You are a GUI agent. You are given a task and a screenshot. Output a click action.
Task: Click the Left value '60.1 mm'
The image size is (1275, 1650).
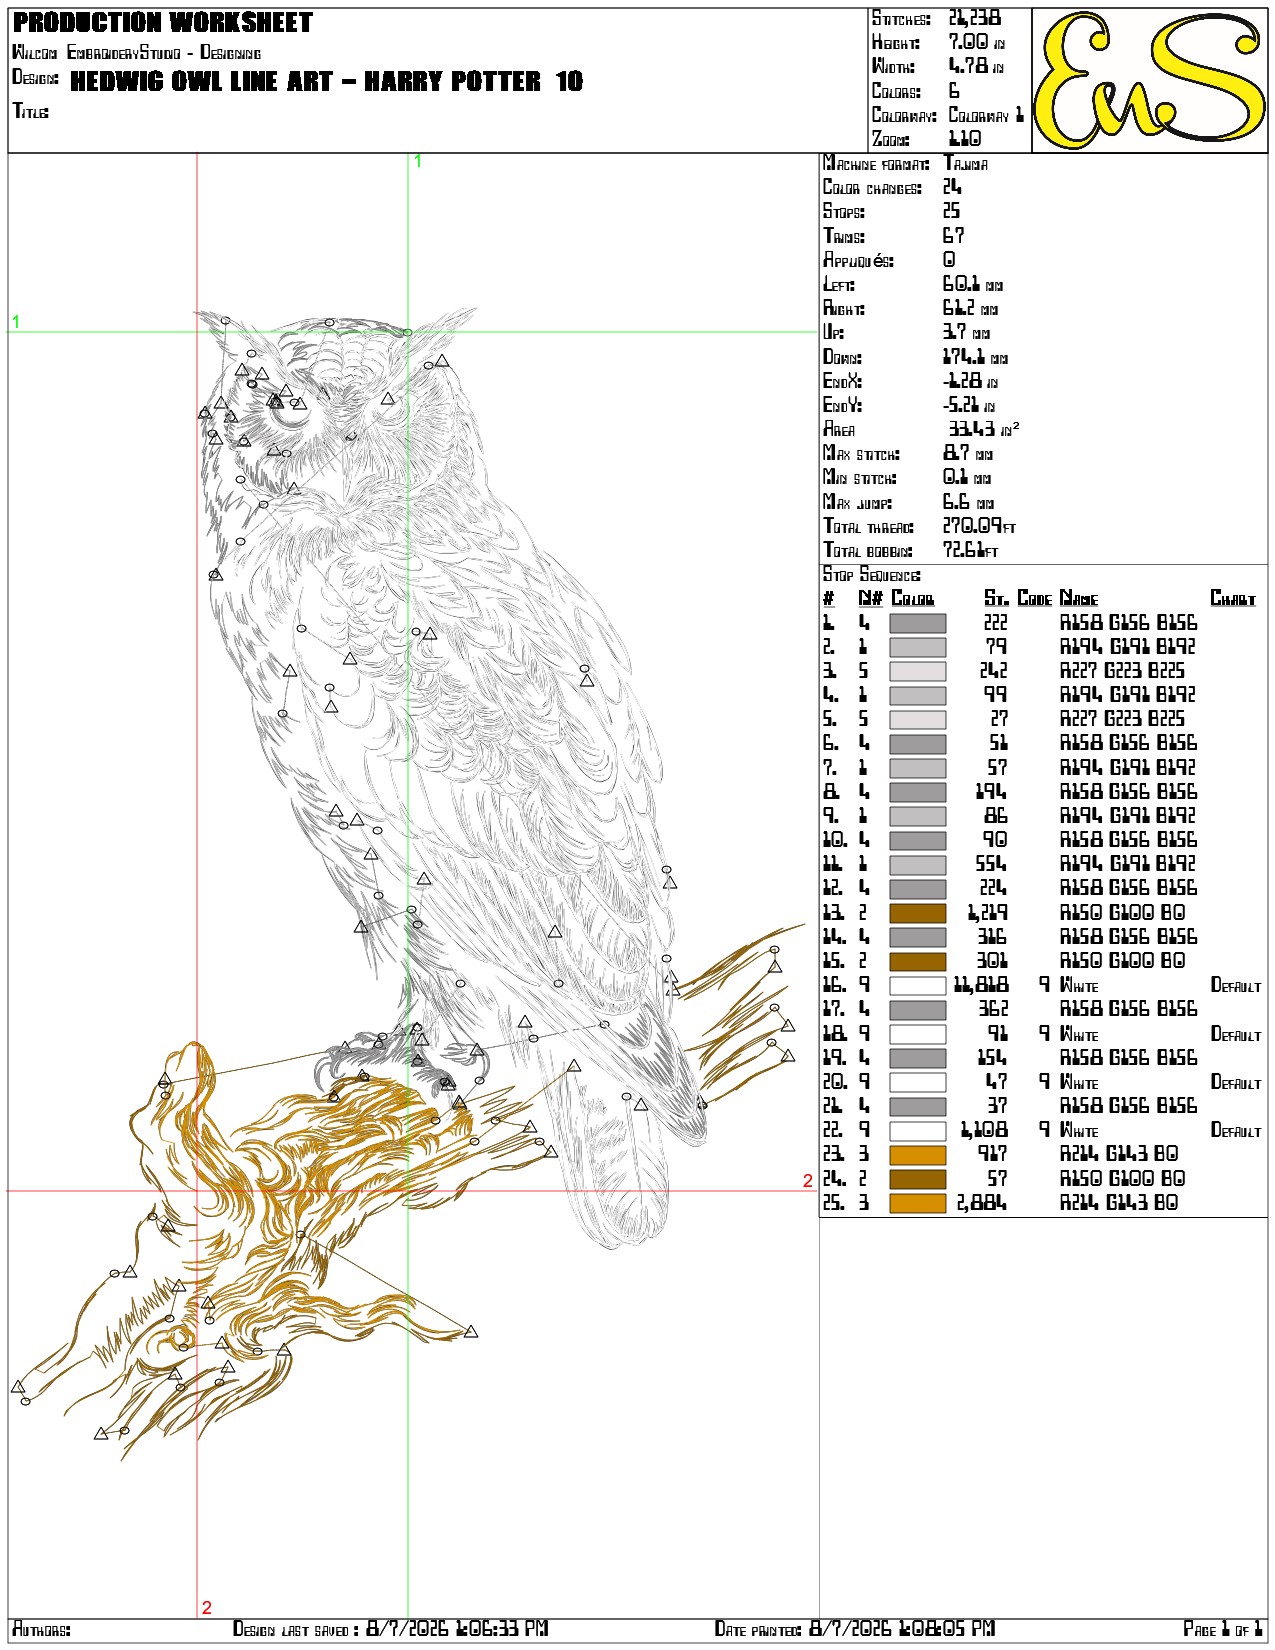click(973, 285)
